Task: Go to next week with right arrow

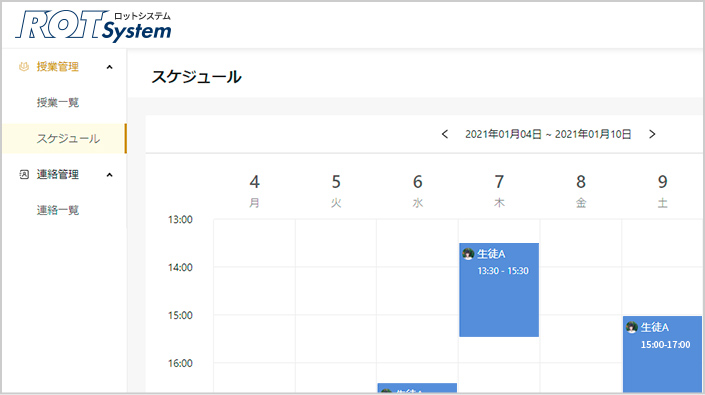Action: [x=652, y=134]
